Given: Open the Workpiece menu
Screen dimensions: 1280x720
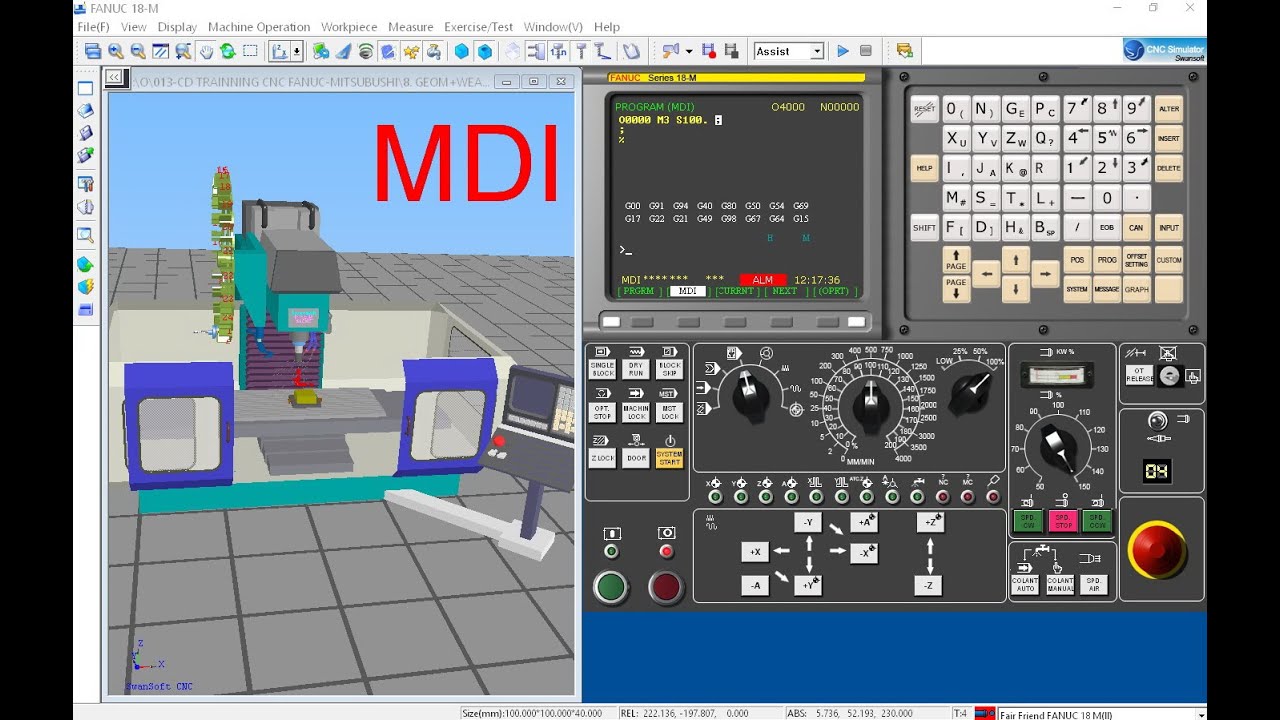Looking at the screenshot, I should pos(349,27).
